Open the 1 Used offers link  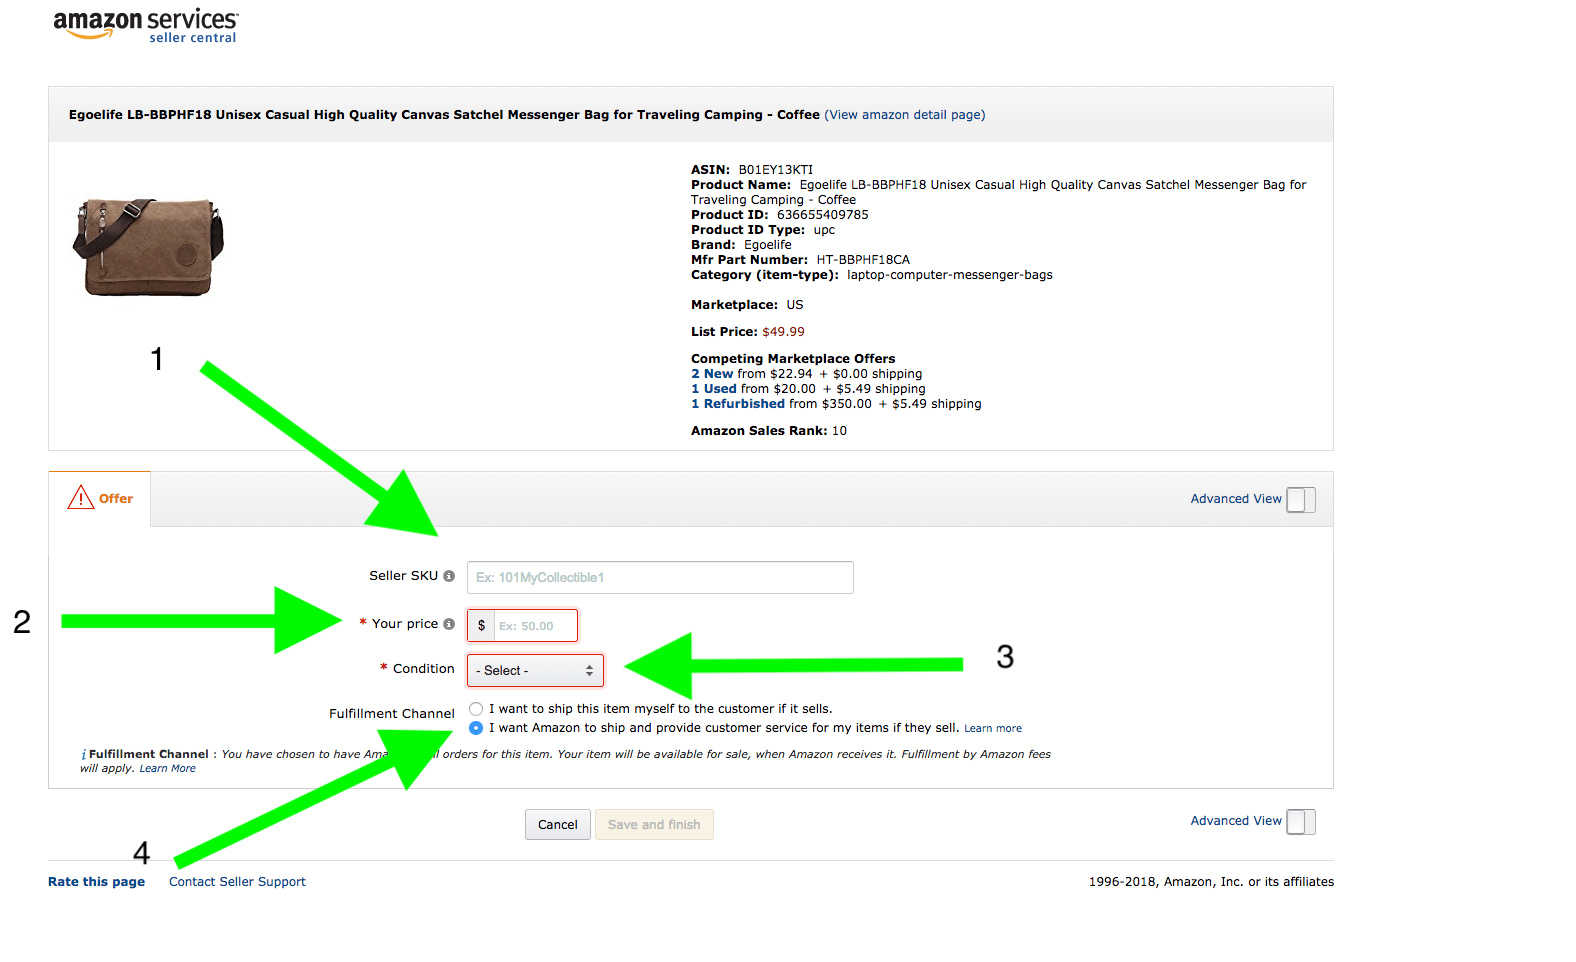714,389
